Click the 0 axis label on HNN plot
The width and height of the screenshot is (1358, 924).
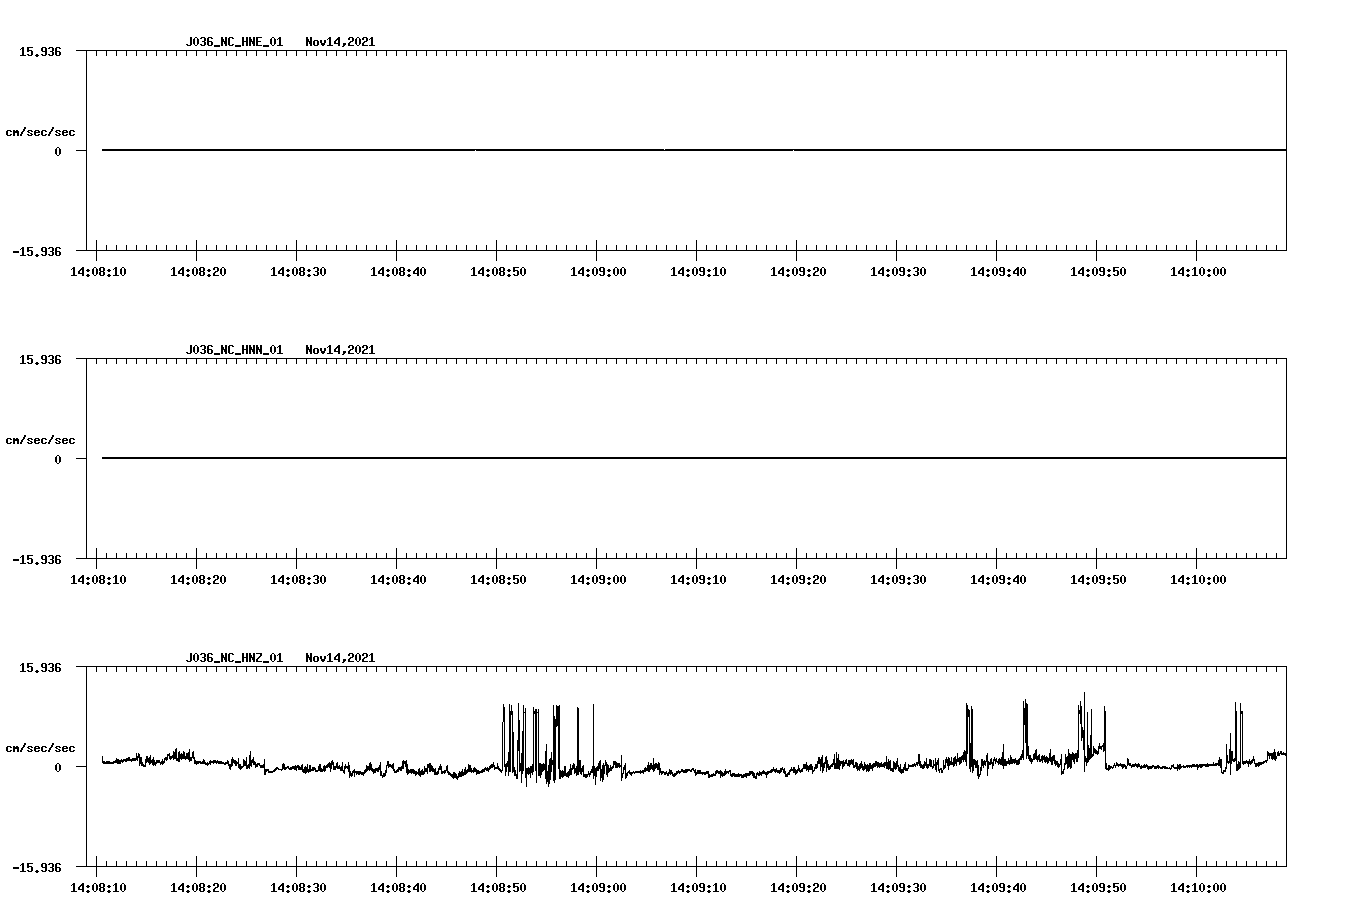[58, 459]
